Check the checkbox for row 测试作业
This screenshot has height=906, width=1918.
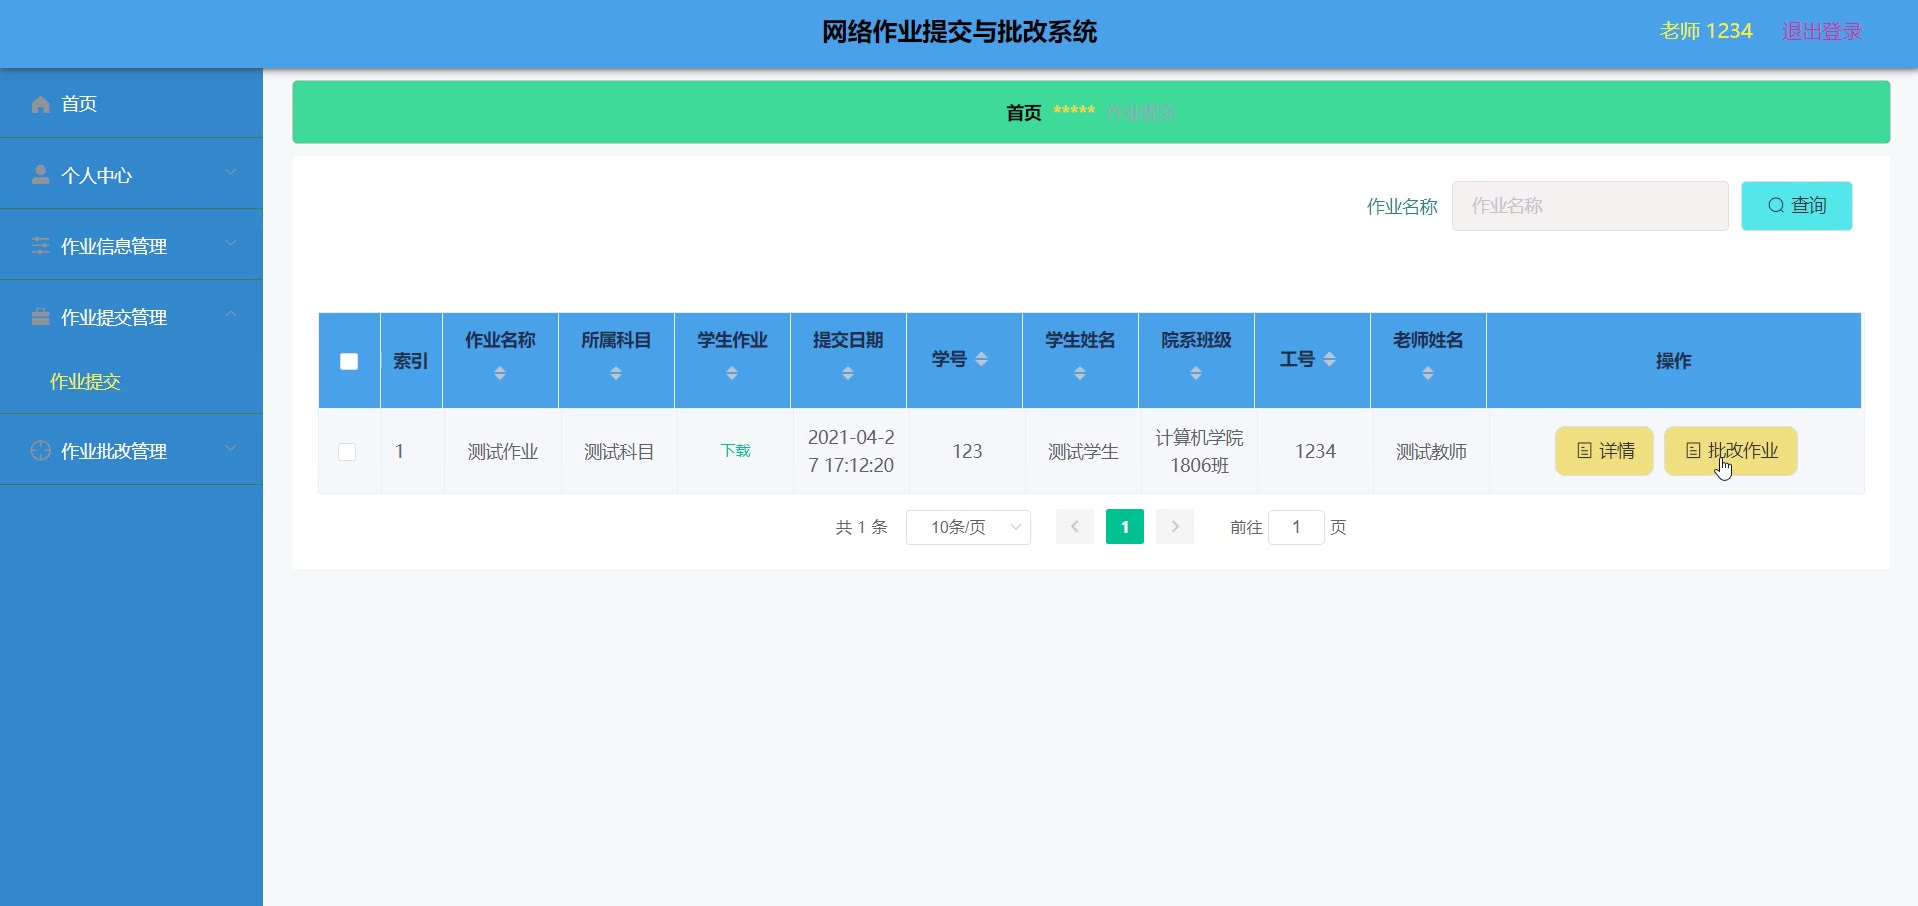pyautogui.click(x=347, y=452)
